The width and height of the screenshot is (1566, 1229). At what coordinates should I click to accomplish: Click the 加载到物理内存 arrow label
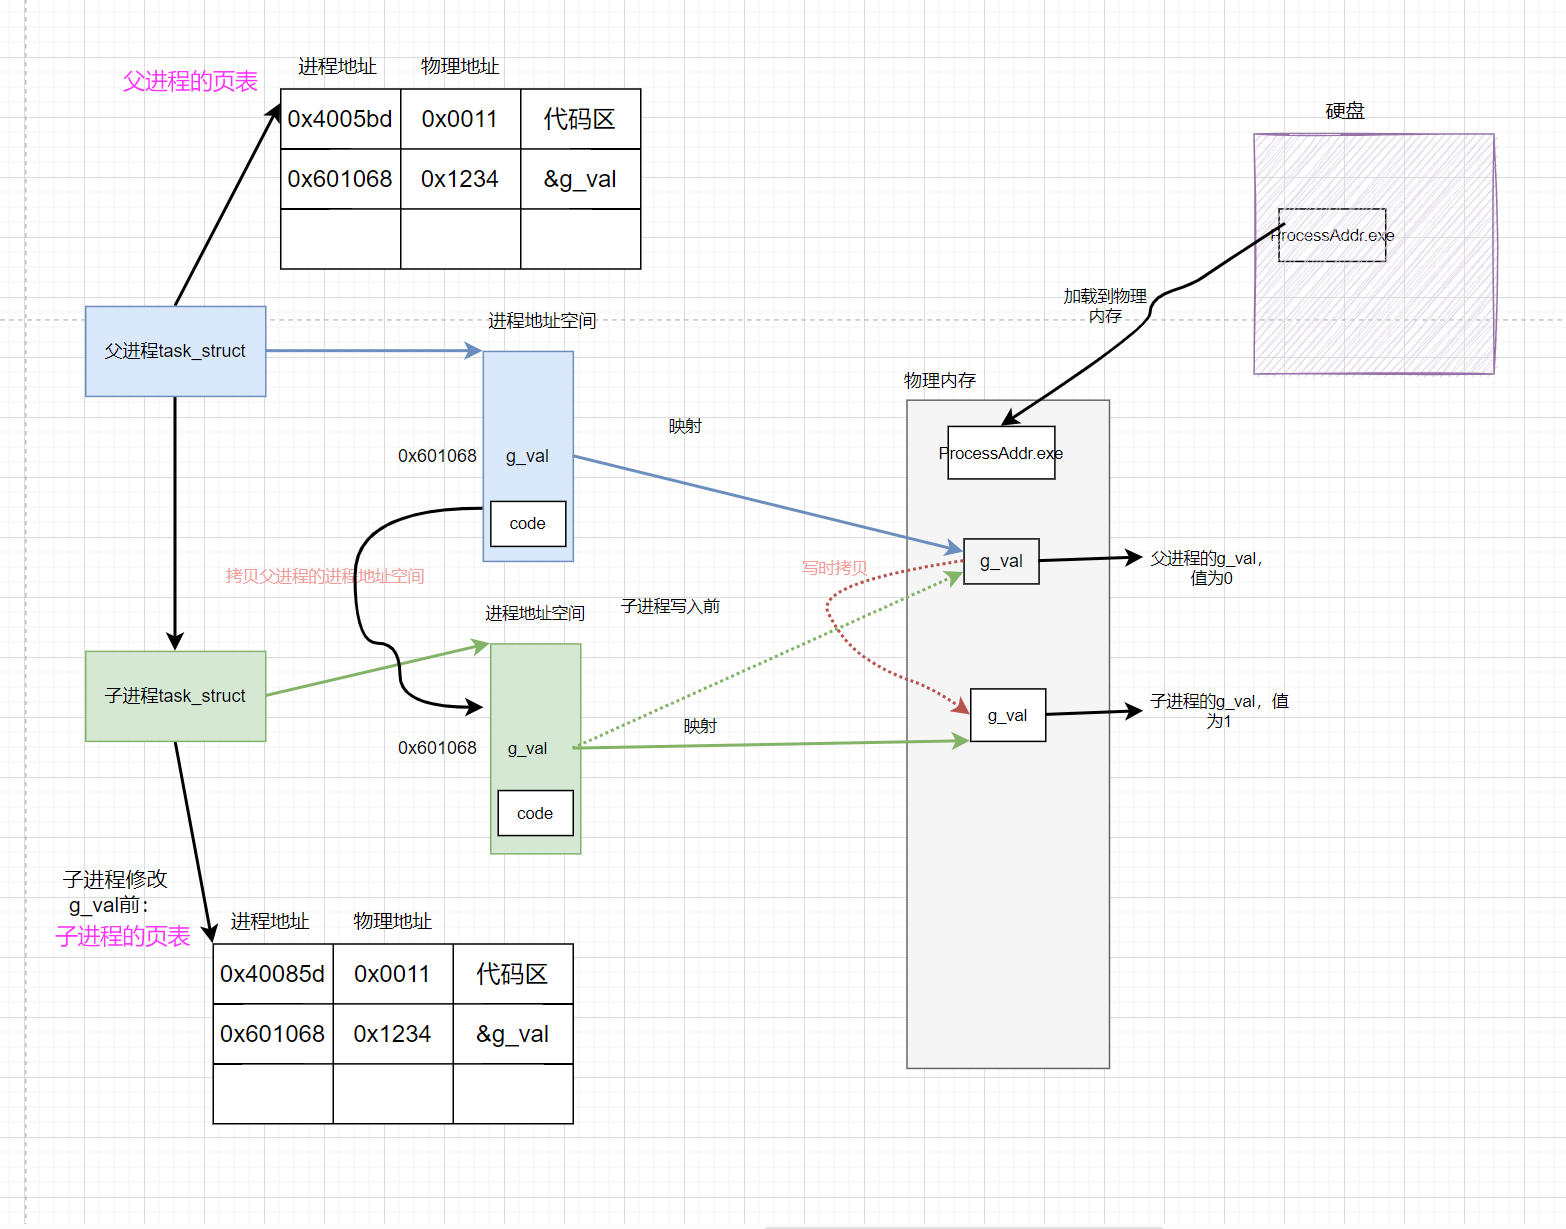(x=1105, y=306)
